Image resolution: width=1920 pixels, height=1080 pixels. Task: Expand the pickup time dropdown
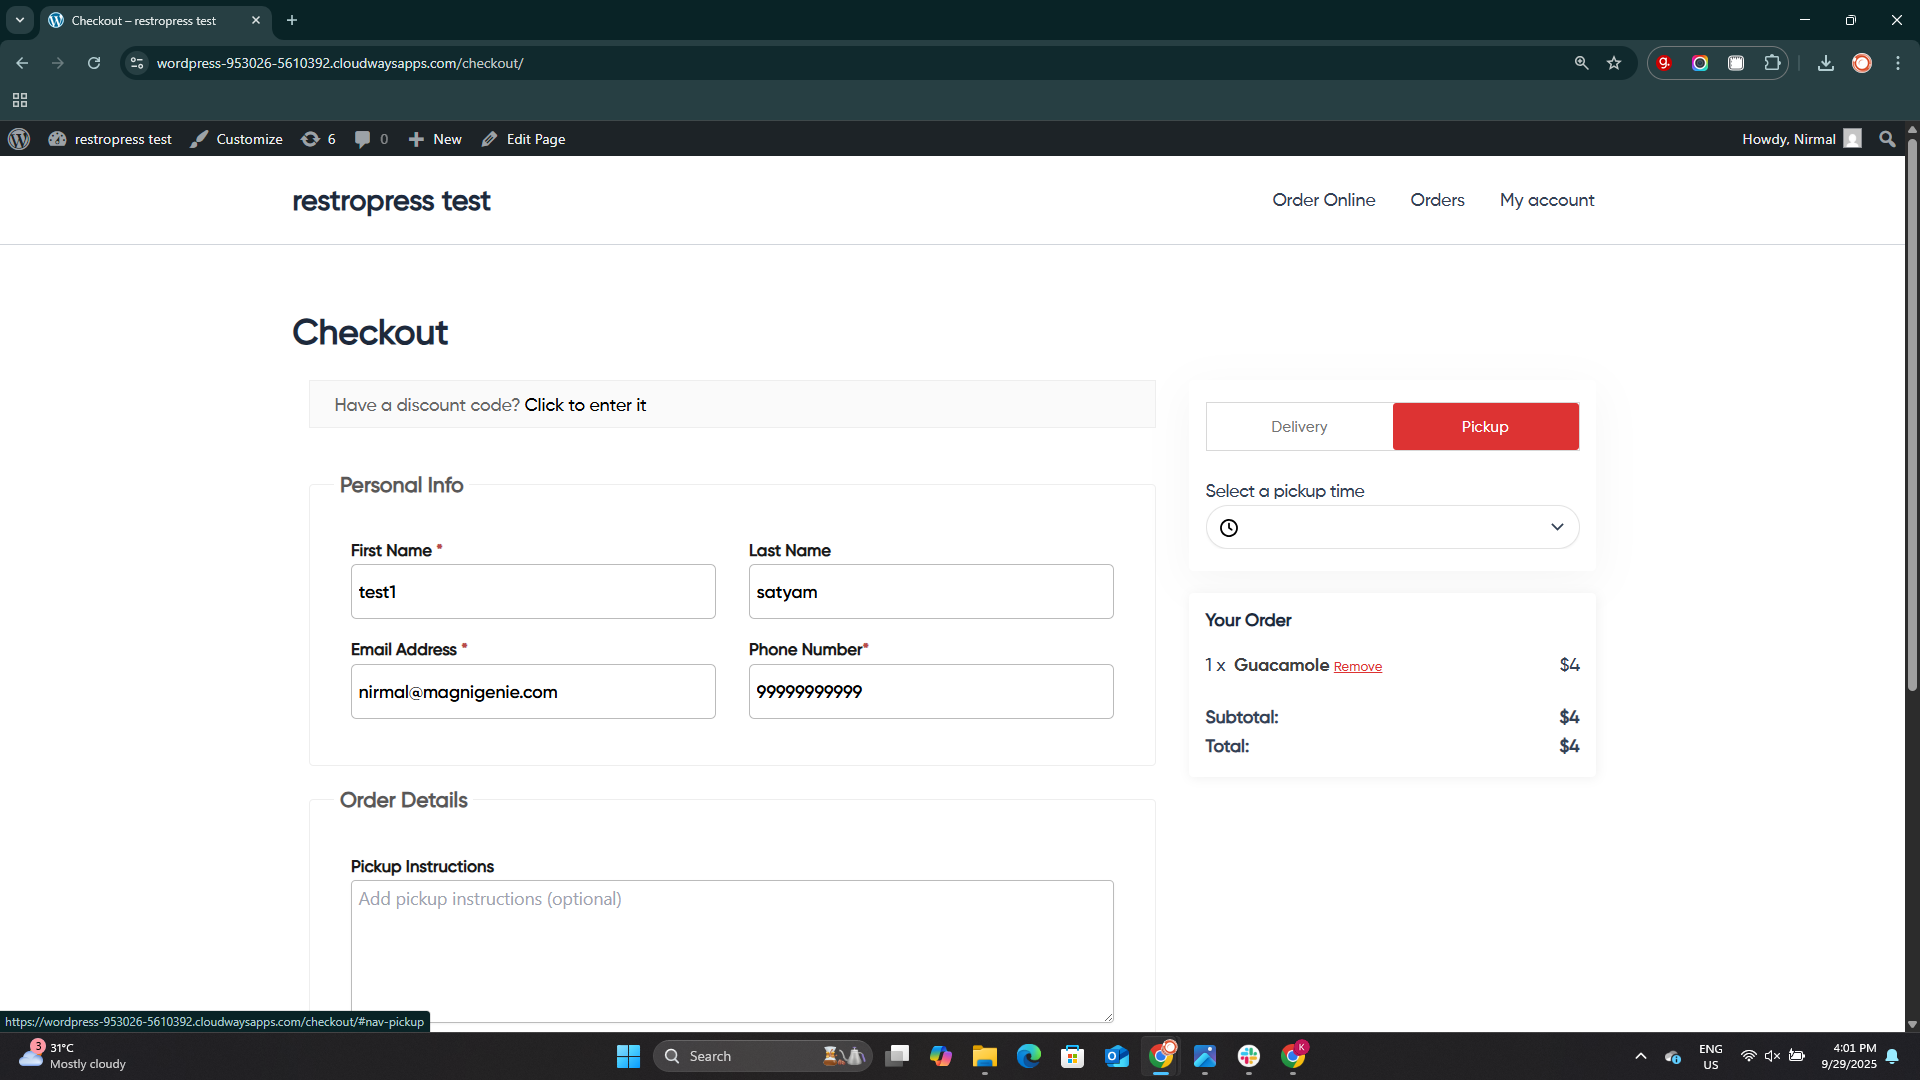tap(1556, 527)
